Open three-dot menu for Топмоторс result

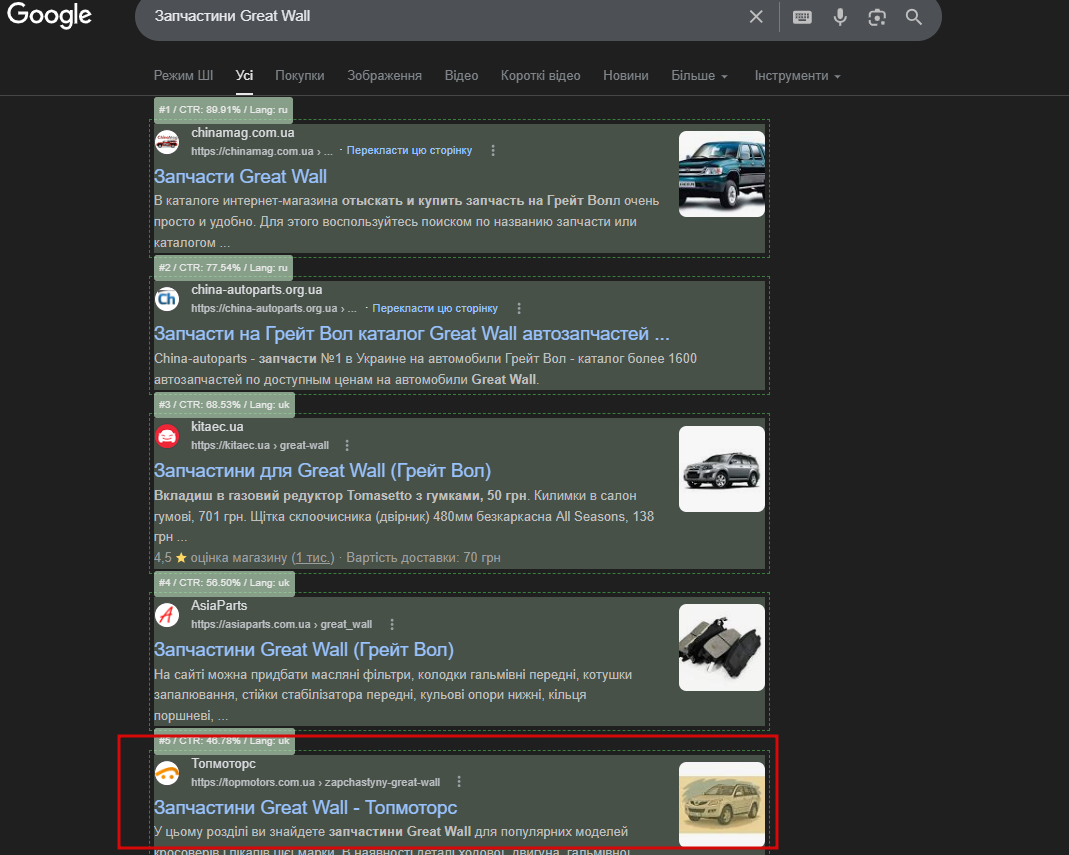(459, 781)
